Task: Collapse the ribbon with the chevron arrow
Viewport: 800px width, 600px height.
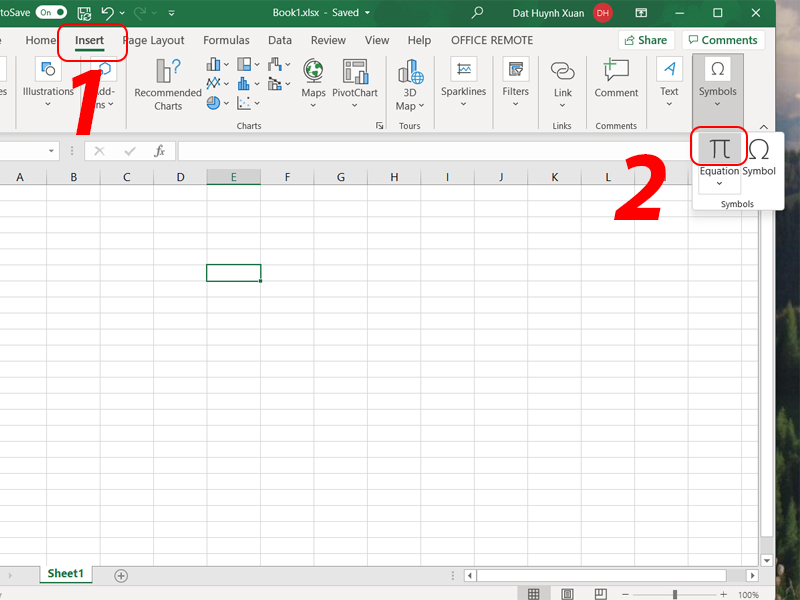Action: (765, 127)
